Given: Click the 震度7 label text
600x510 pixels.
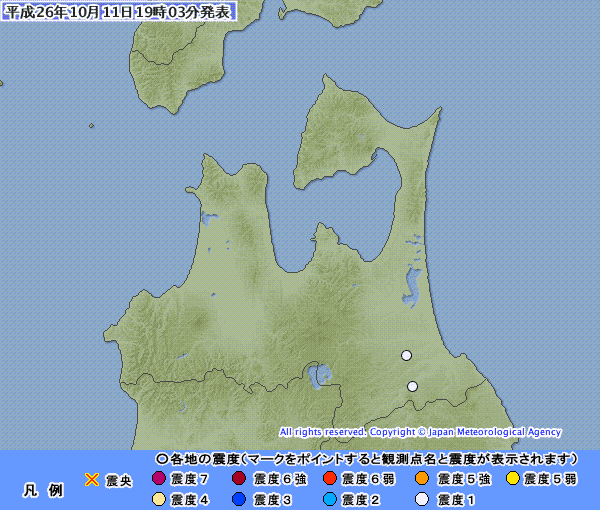Looking at the screenshot, I should 189,479.
